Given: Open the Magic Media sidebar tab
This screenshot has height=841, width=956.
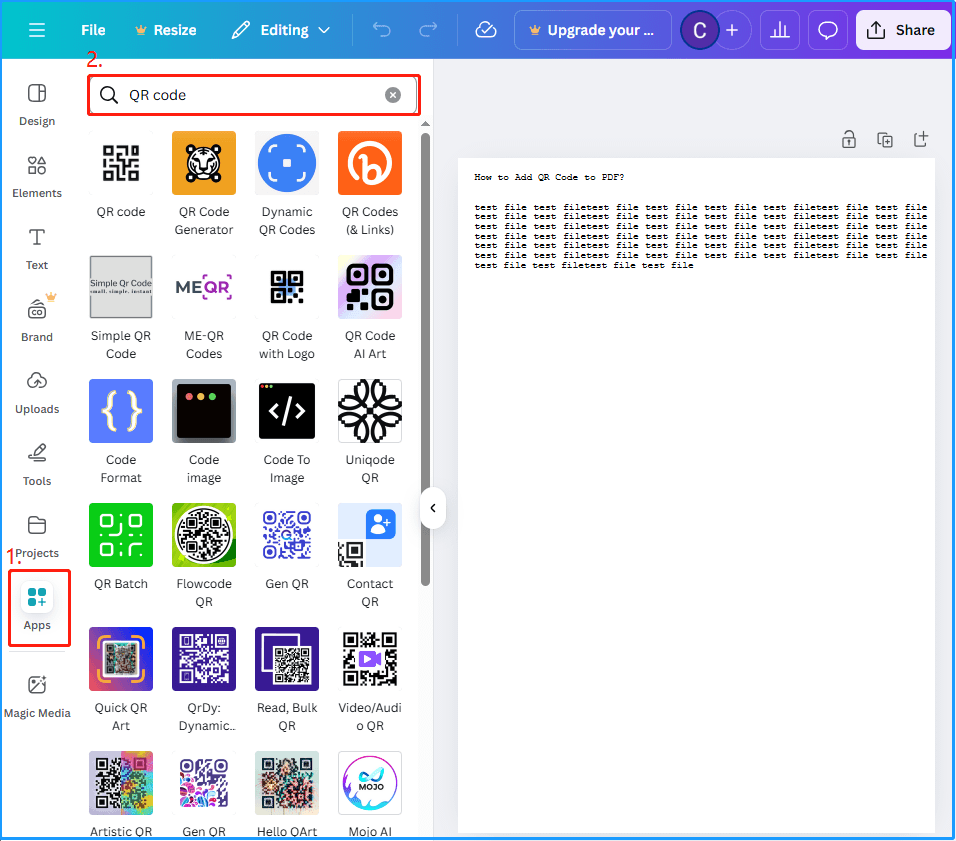Looking at the screenshot, I should point(37,696).
